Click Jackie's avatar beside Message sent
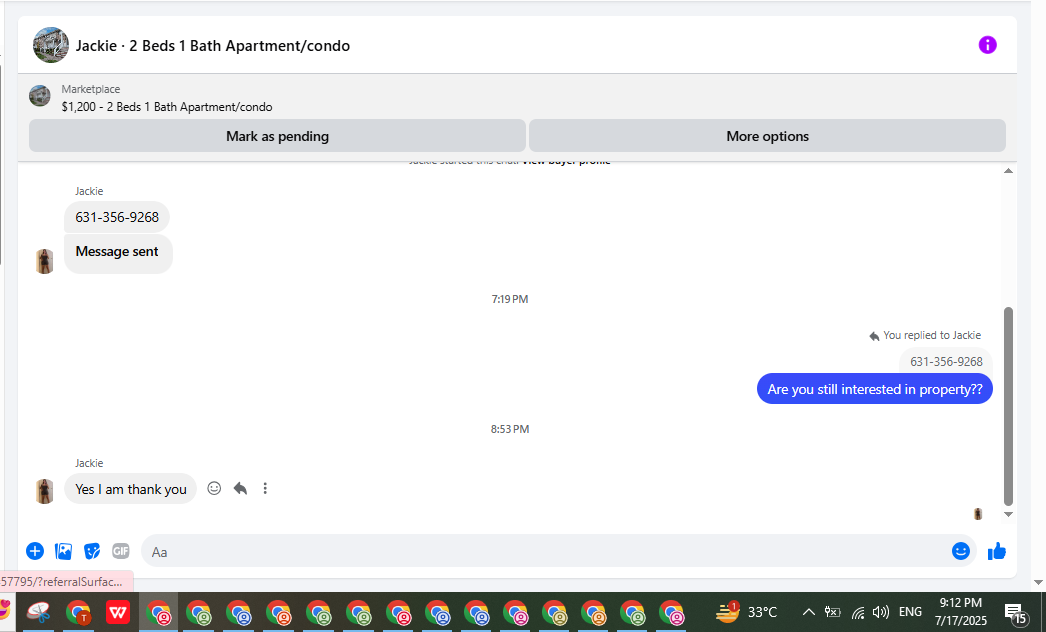1046x632 pixels. click(x=45, y=261)
